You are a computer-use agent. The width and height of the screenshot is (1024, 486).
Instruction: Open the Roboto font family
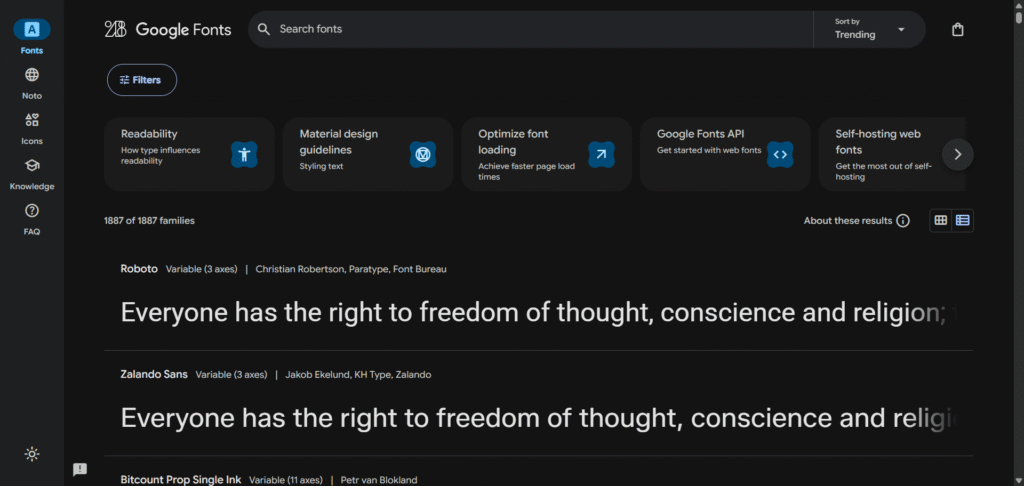click(139, 269)
